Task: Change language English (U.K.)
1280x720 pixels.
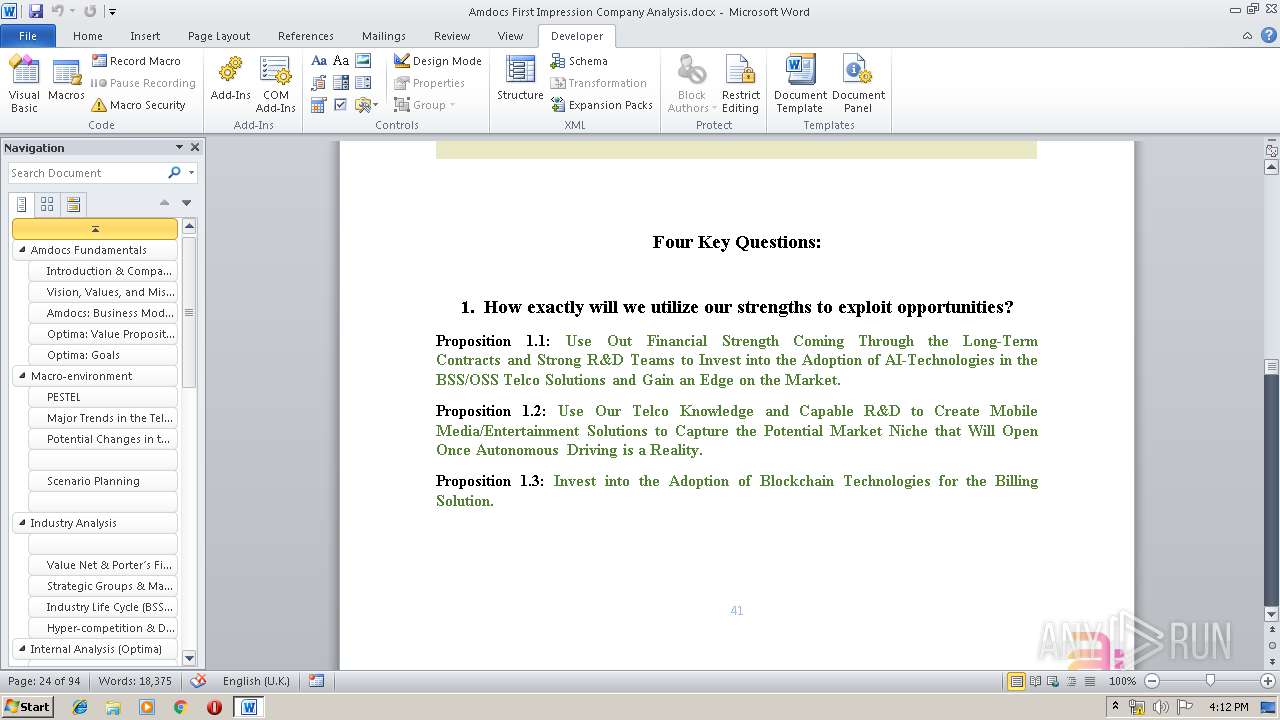Action: point(256,681)
